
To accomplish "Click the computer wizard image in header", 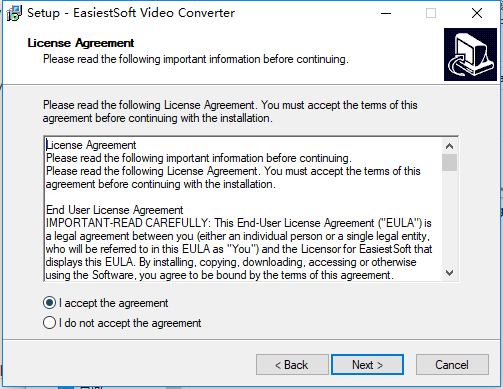I will pyautogui.click(x=470, y=54).
